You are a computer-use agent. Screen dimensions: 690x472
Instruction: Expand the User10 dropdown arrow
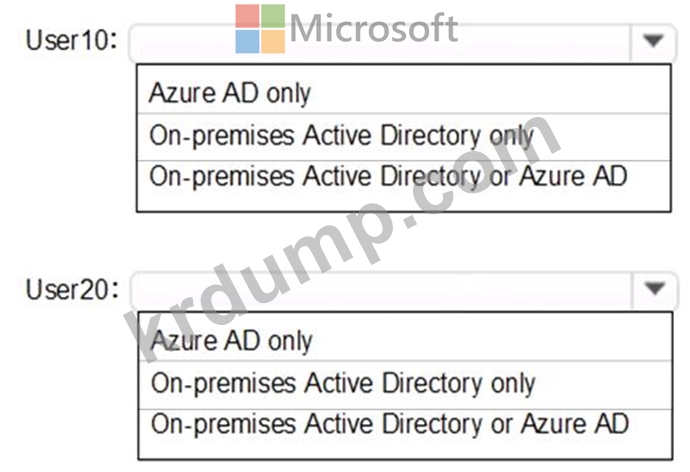(653, 41)
